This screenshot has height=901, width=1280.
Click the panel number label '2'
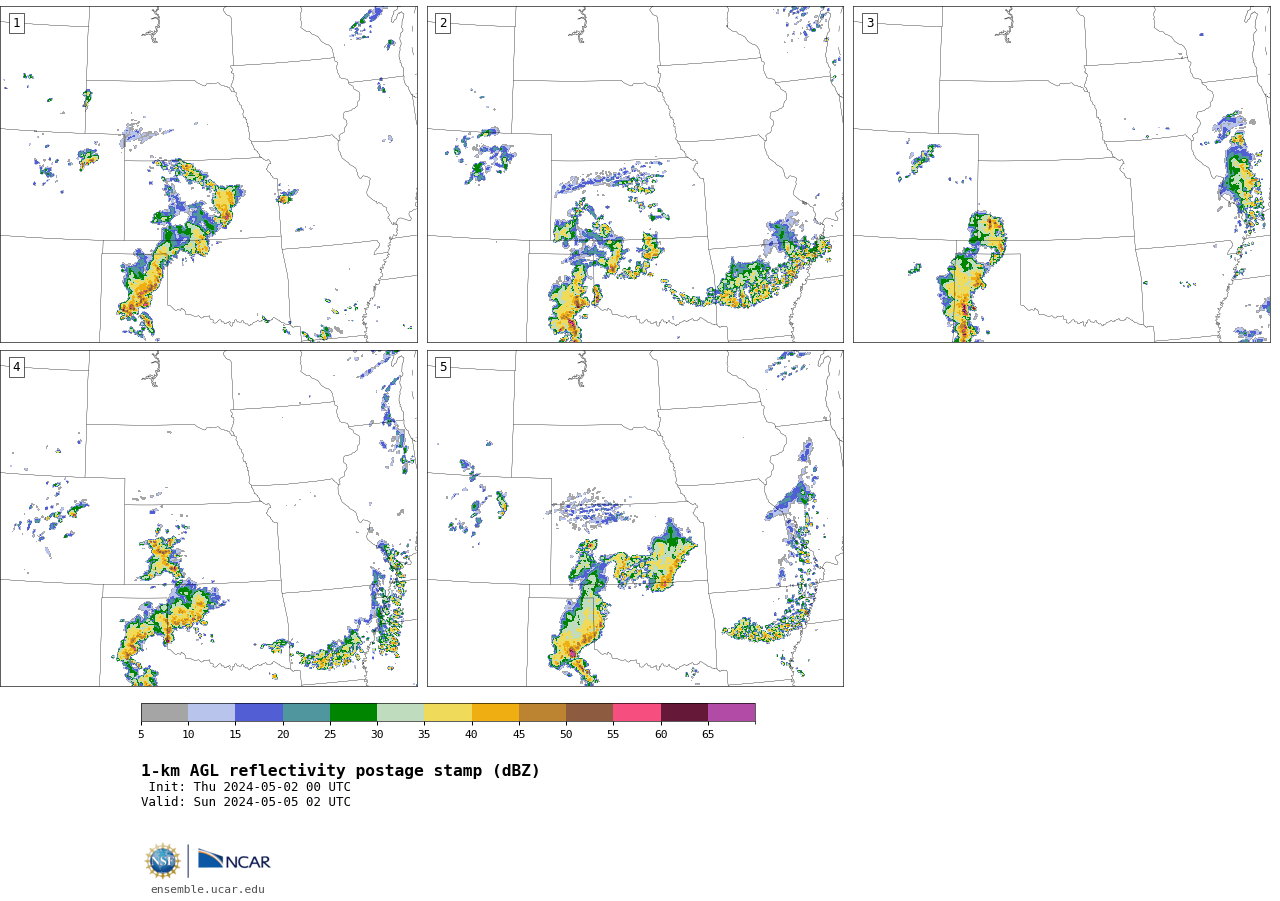point(443,23)
